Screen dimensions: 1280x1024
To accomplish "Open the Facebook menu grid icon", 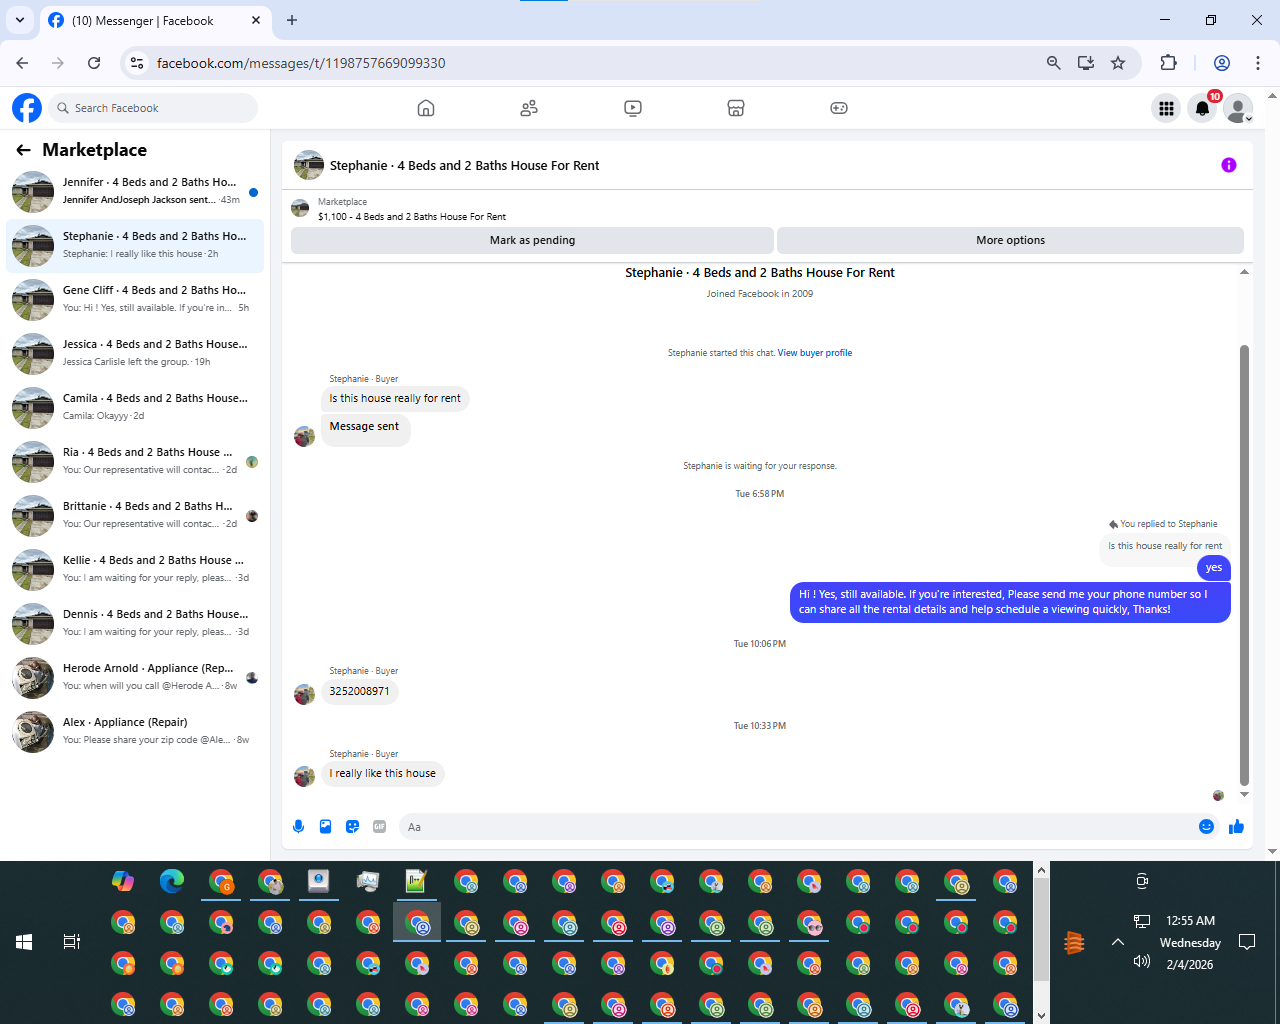I will (1166, 108).
